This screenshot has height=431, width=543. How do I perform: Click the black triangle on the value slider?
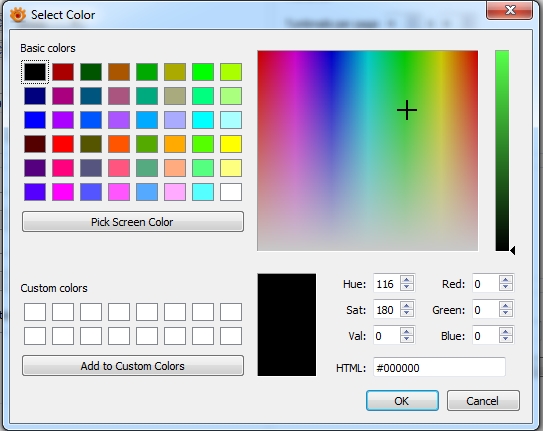[513, 250]
